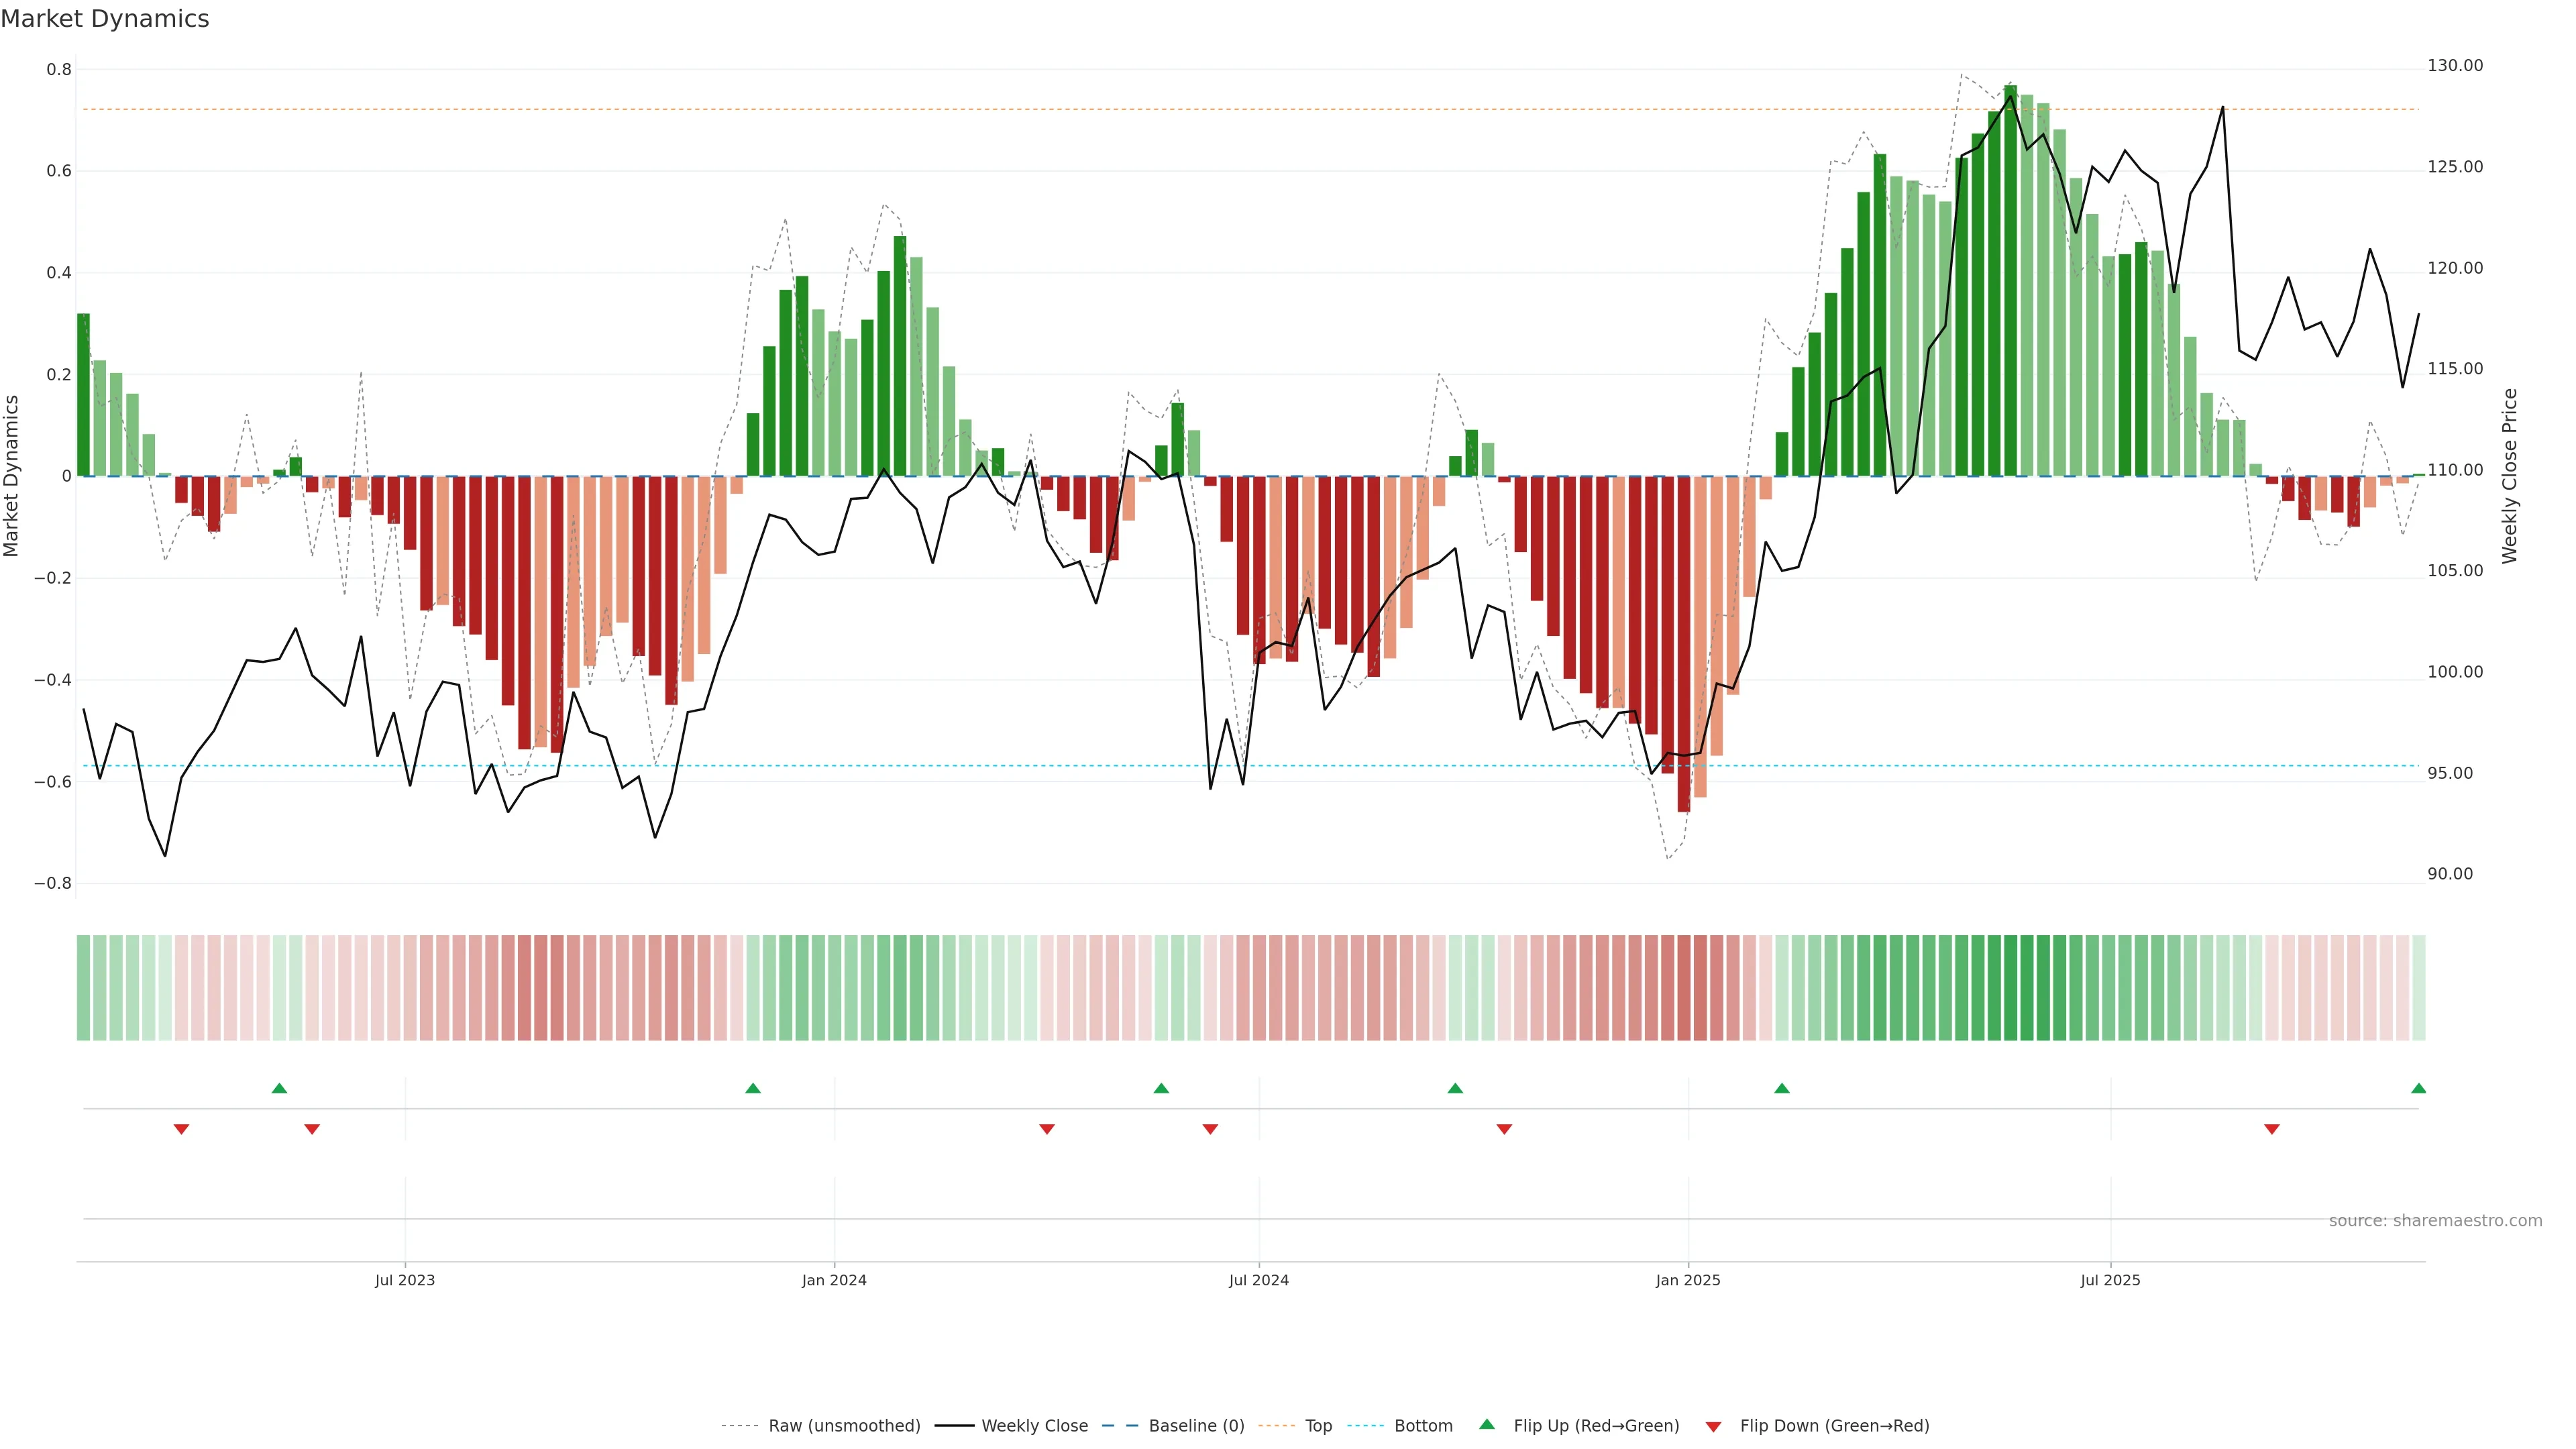Click the Jan 2024 x-axis label
This screenshot has width=2576, height=1449.
click(834, 1280)
